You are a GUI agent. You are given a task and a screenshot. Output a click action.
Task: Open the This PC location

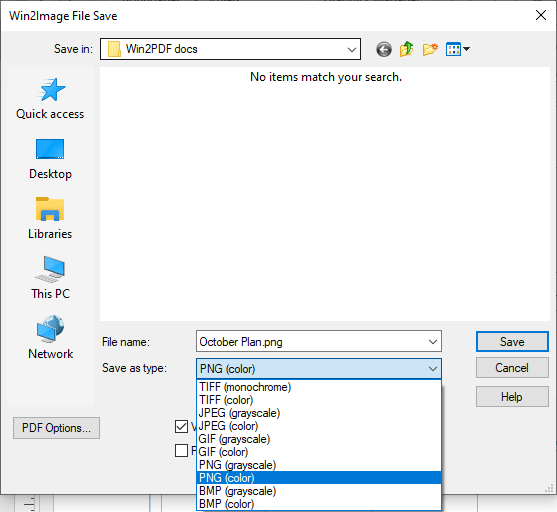[x=50, y=278]
